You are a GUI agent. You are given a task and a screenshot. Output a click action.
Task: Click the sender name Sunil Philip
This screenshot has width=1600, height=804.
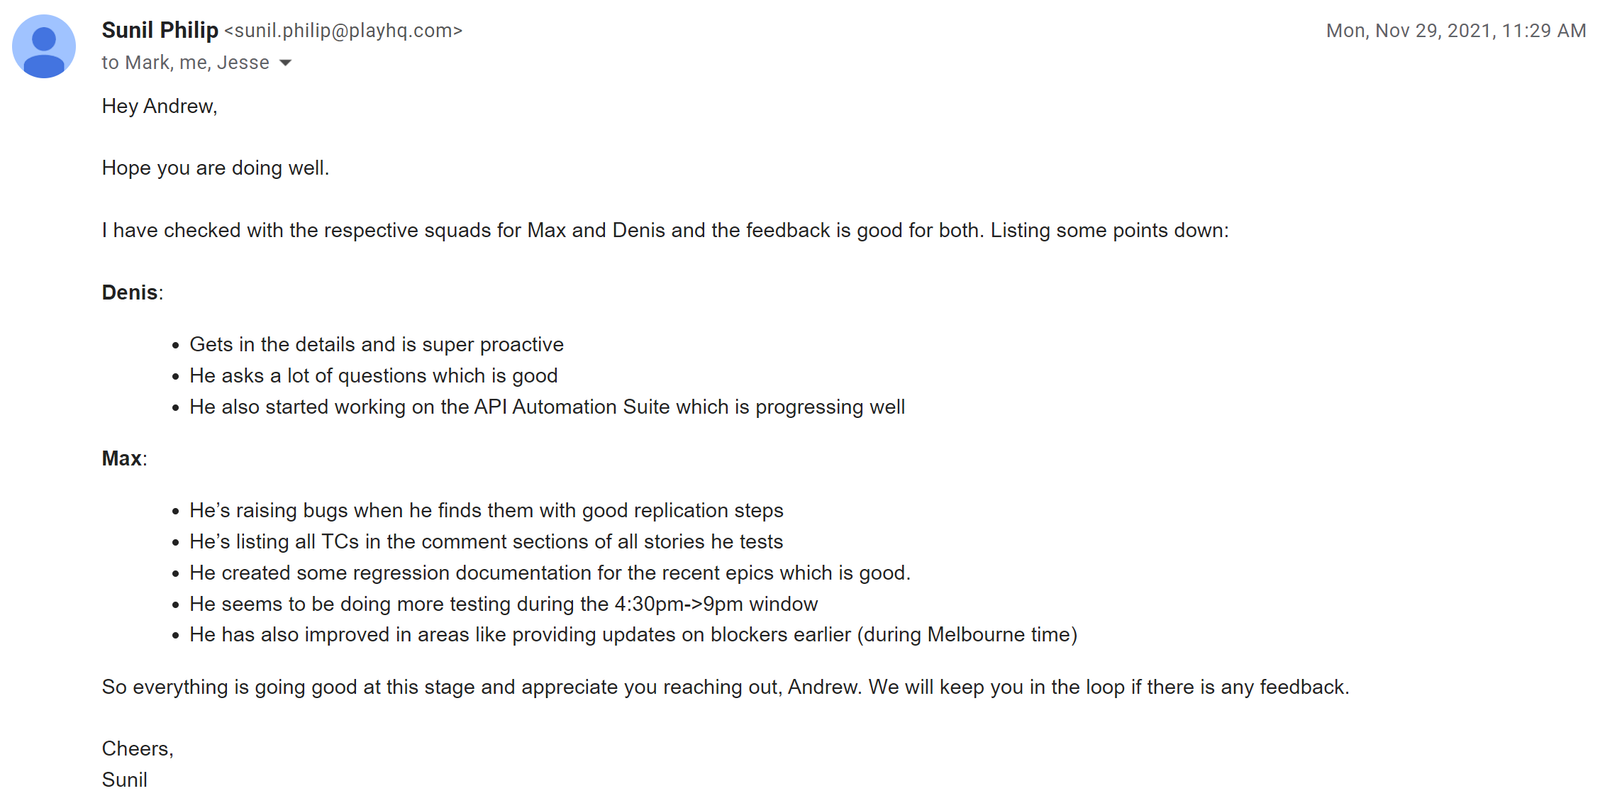160,30
